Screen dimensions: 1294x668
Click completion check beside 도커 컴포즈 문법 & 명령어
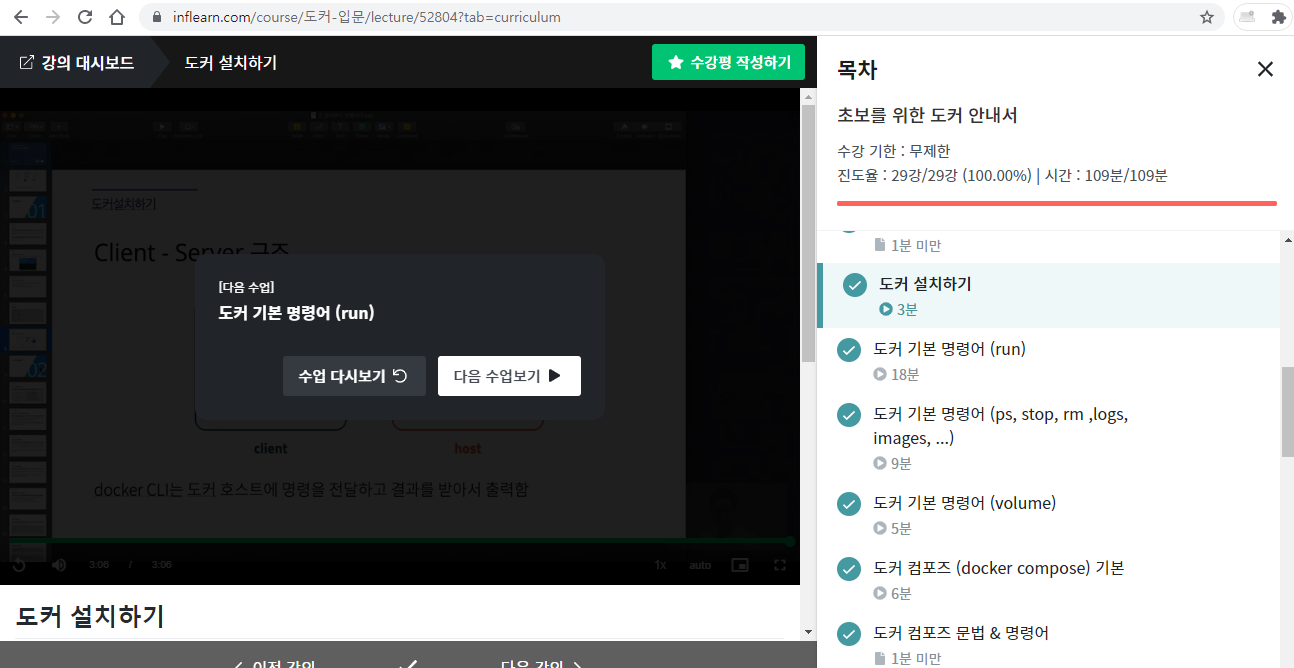coord(849,634)
